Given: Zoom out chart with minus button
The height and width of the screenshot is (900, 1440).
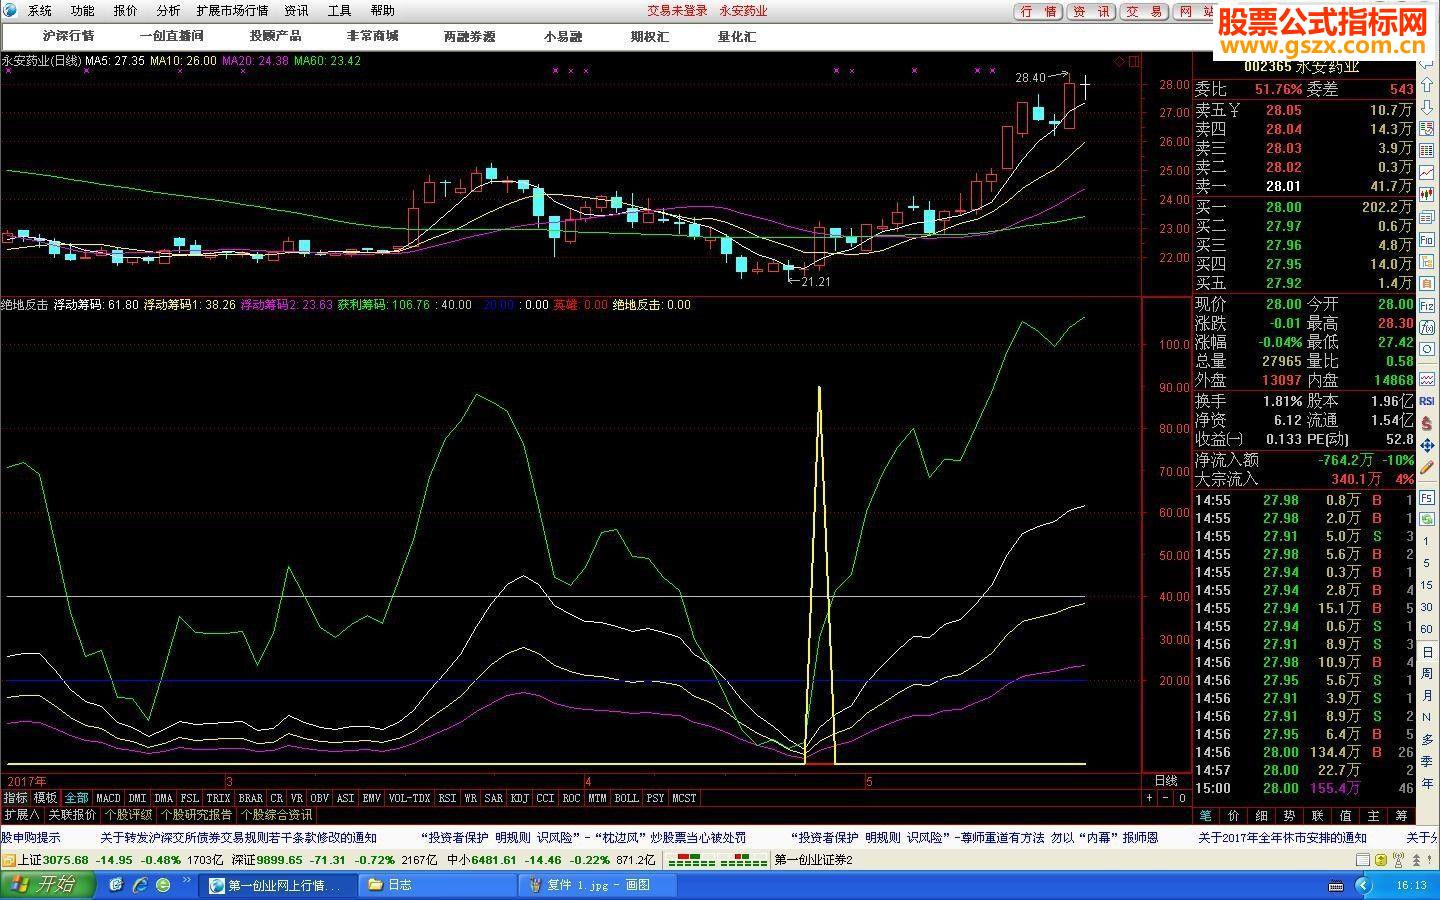Looking at the screenshot, I should [x=1166, y=798].
